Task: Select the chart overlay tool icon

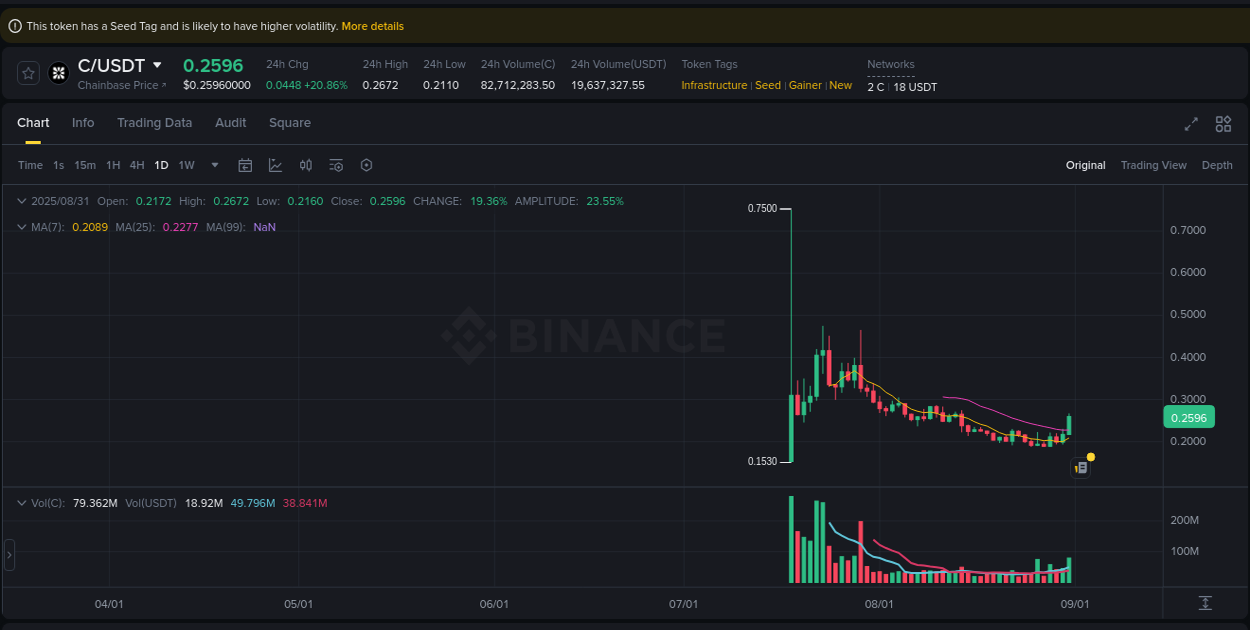Action: (x=275, y=165)
